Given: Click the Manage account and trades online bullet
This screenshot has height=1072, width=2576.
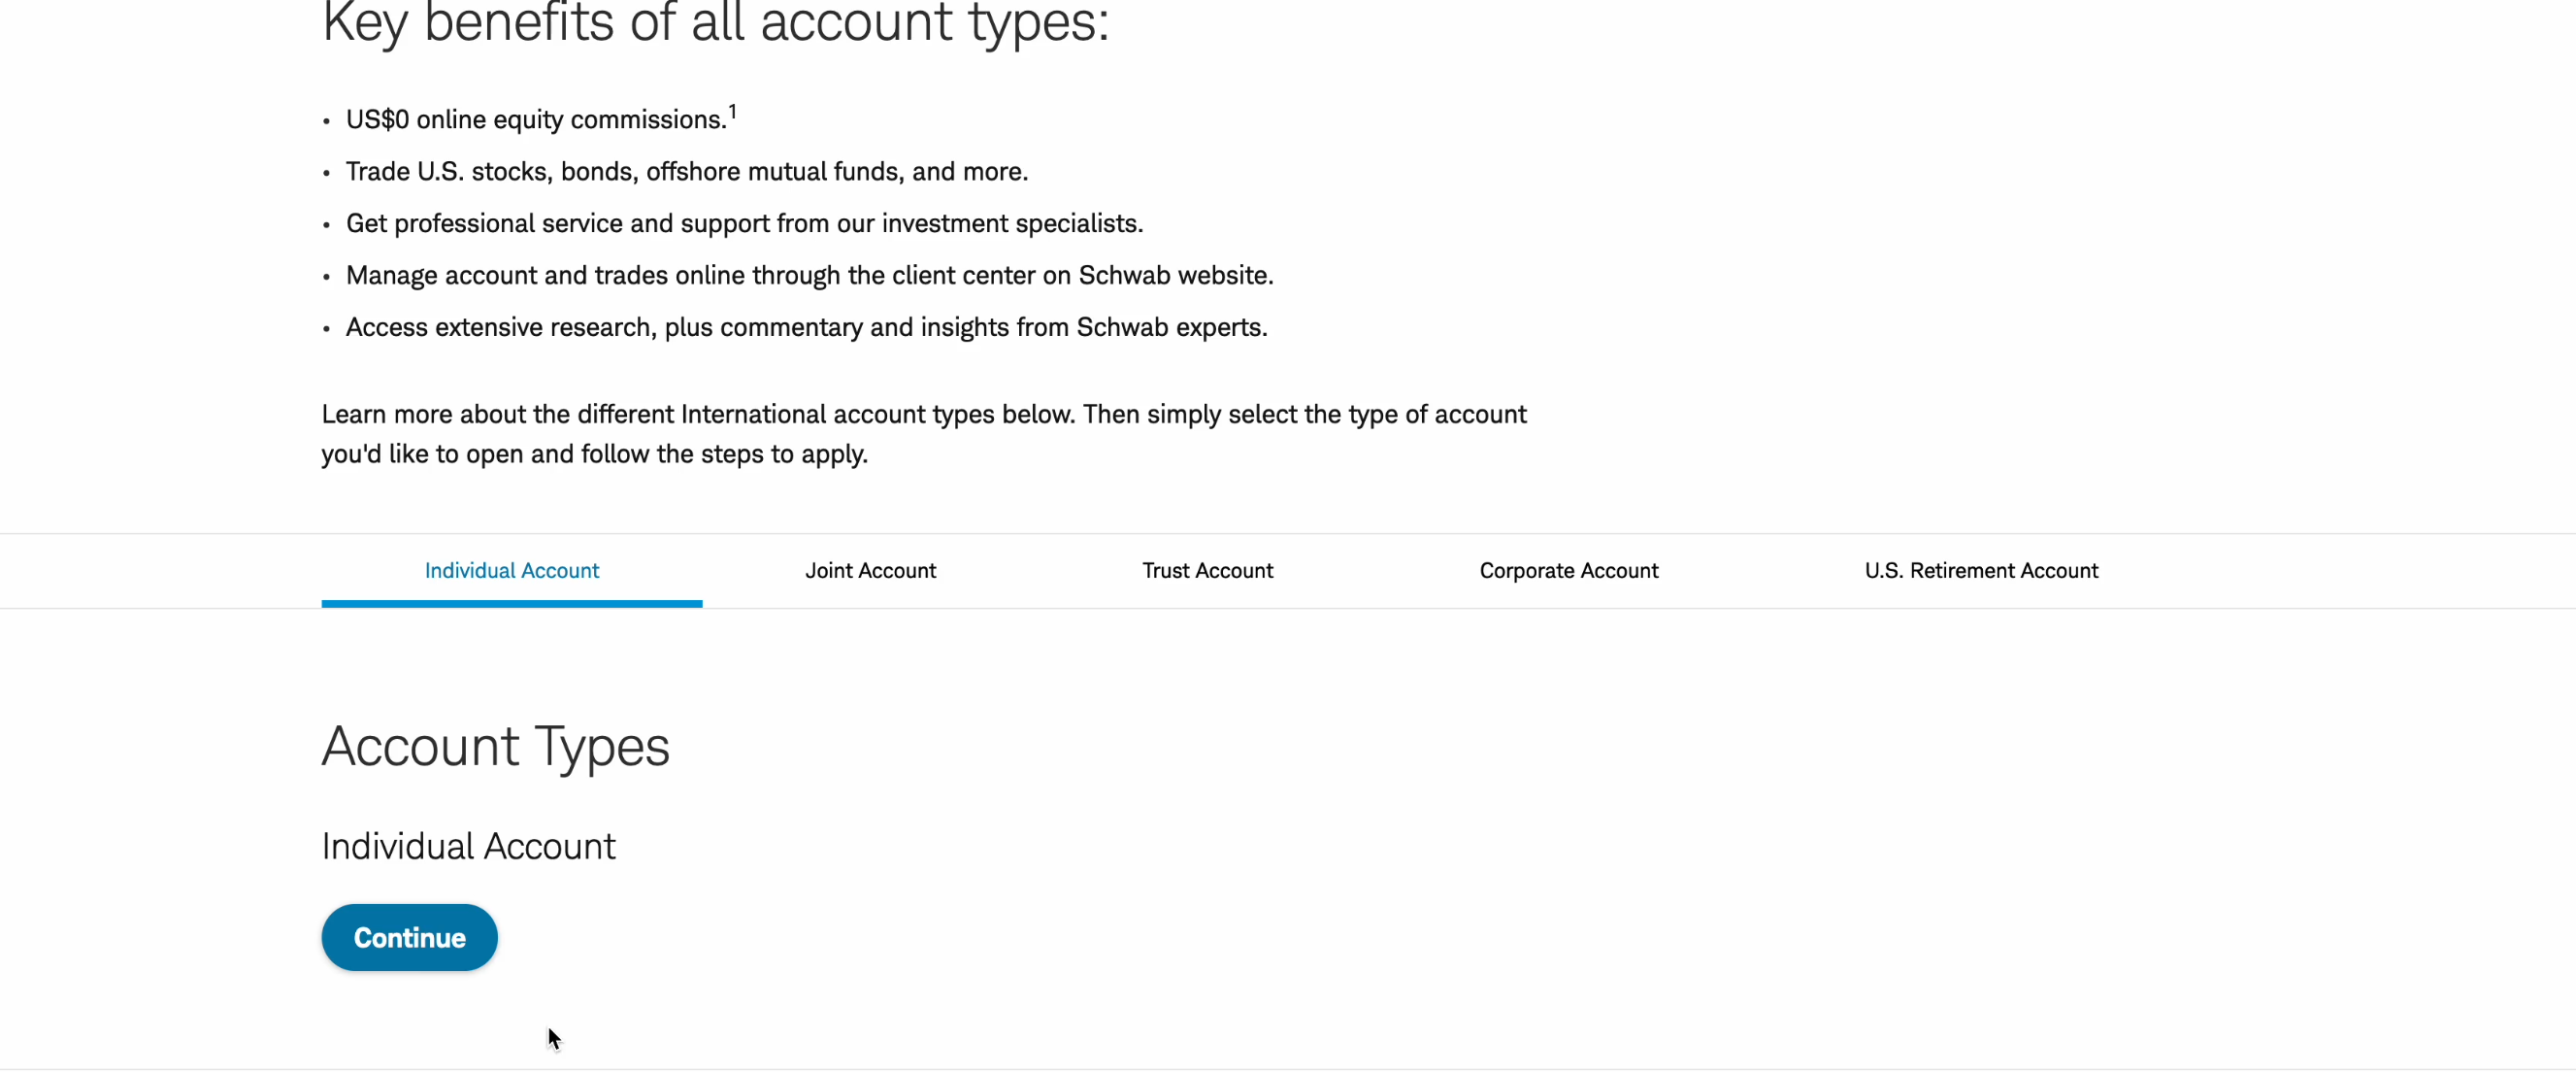Looking at the screenshot, I should [809, 275].
